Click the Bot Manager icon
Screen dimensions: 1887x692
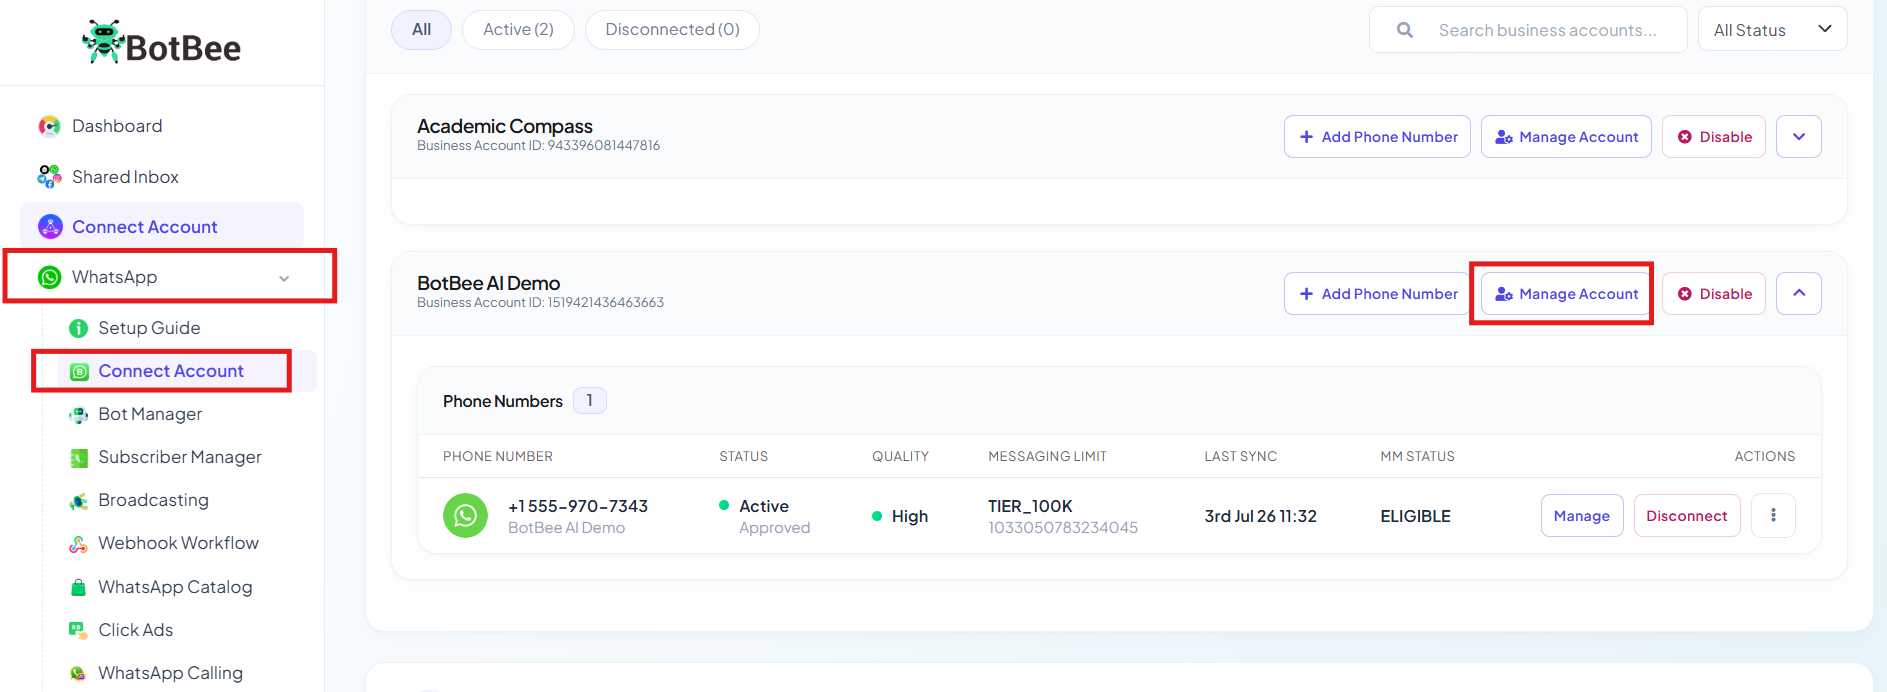point(79,415)
